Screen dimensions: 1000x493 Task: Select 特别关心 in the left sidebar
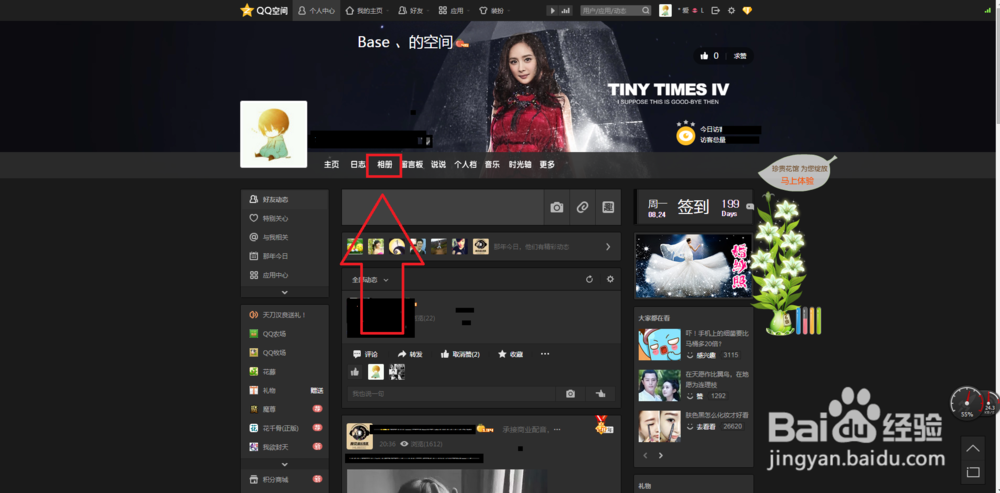click(x=284, y=218)
